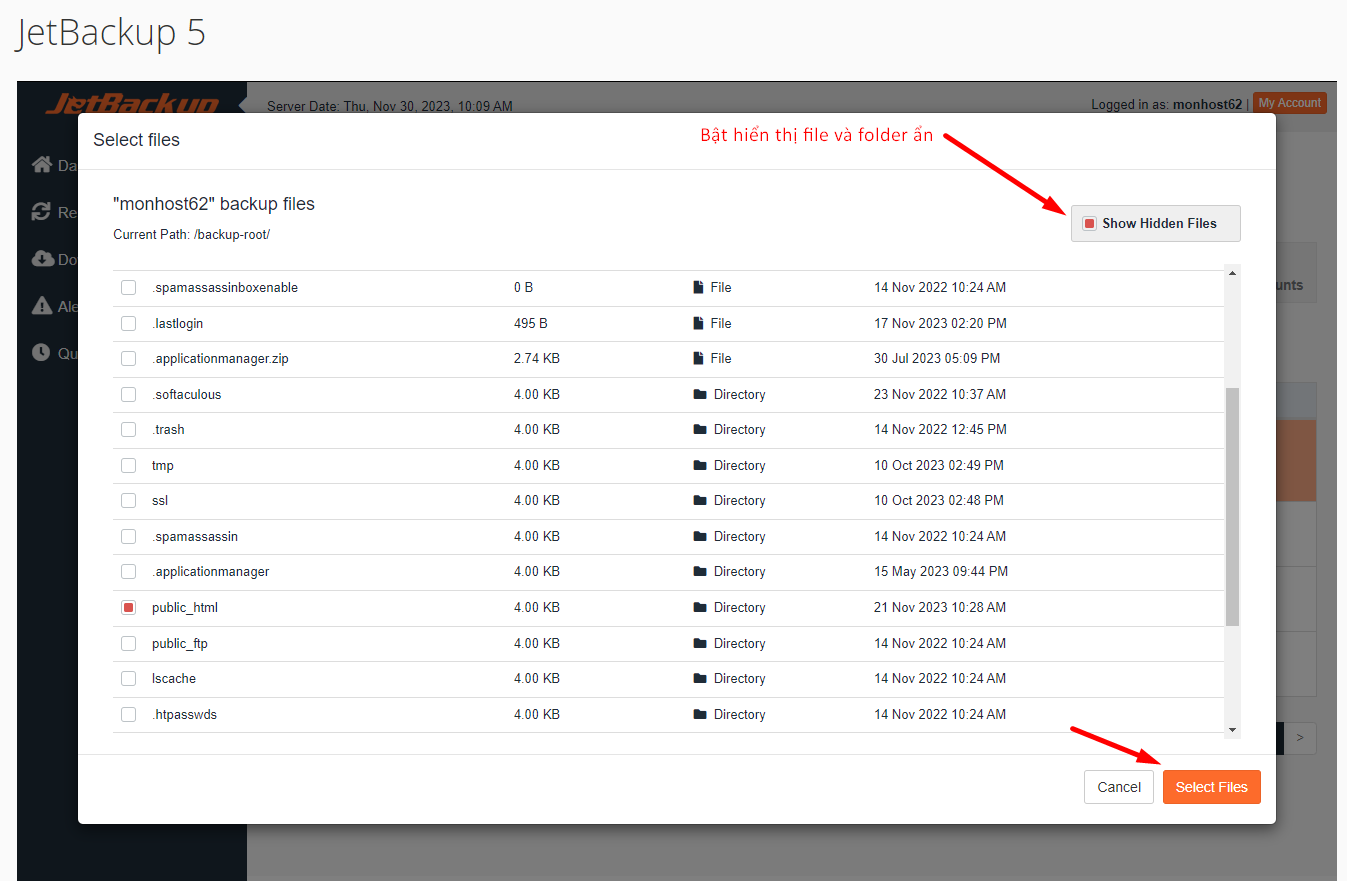Open the .htpasswds directory name
Screen dimensions: 1347x881
coord(184,714)
